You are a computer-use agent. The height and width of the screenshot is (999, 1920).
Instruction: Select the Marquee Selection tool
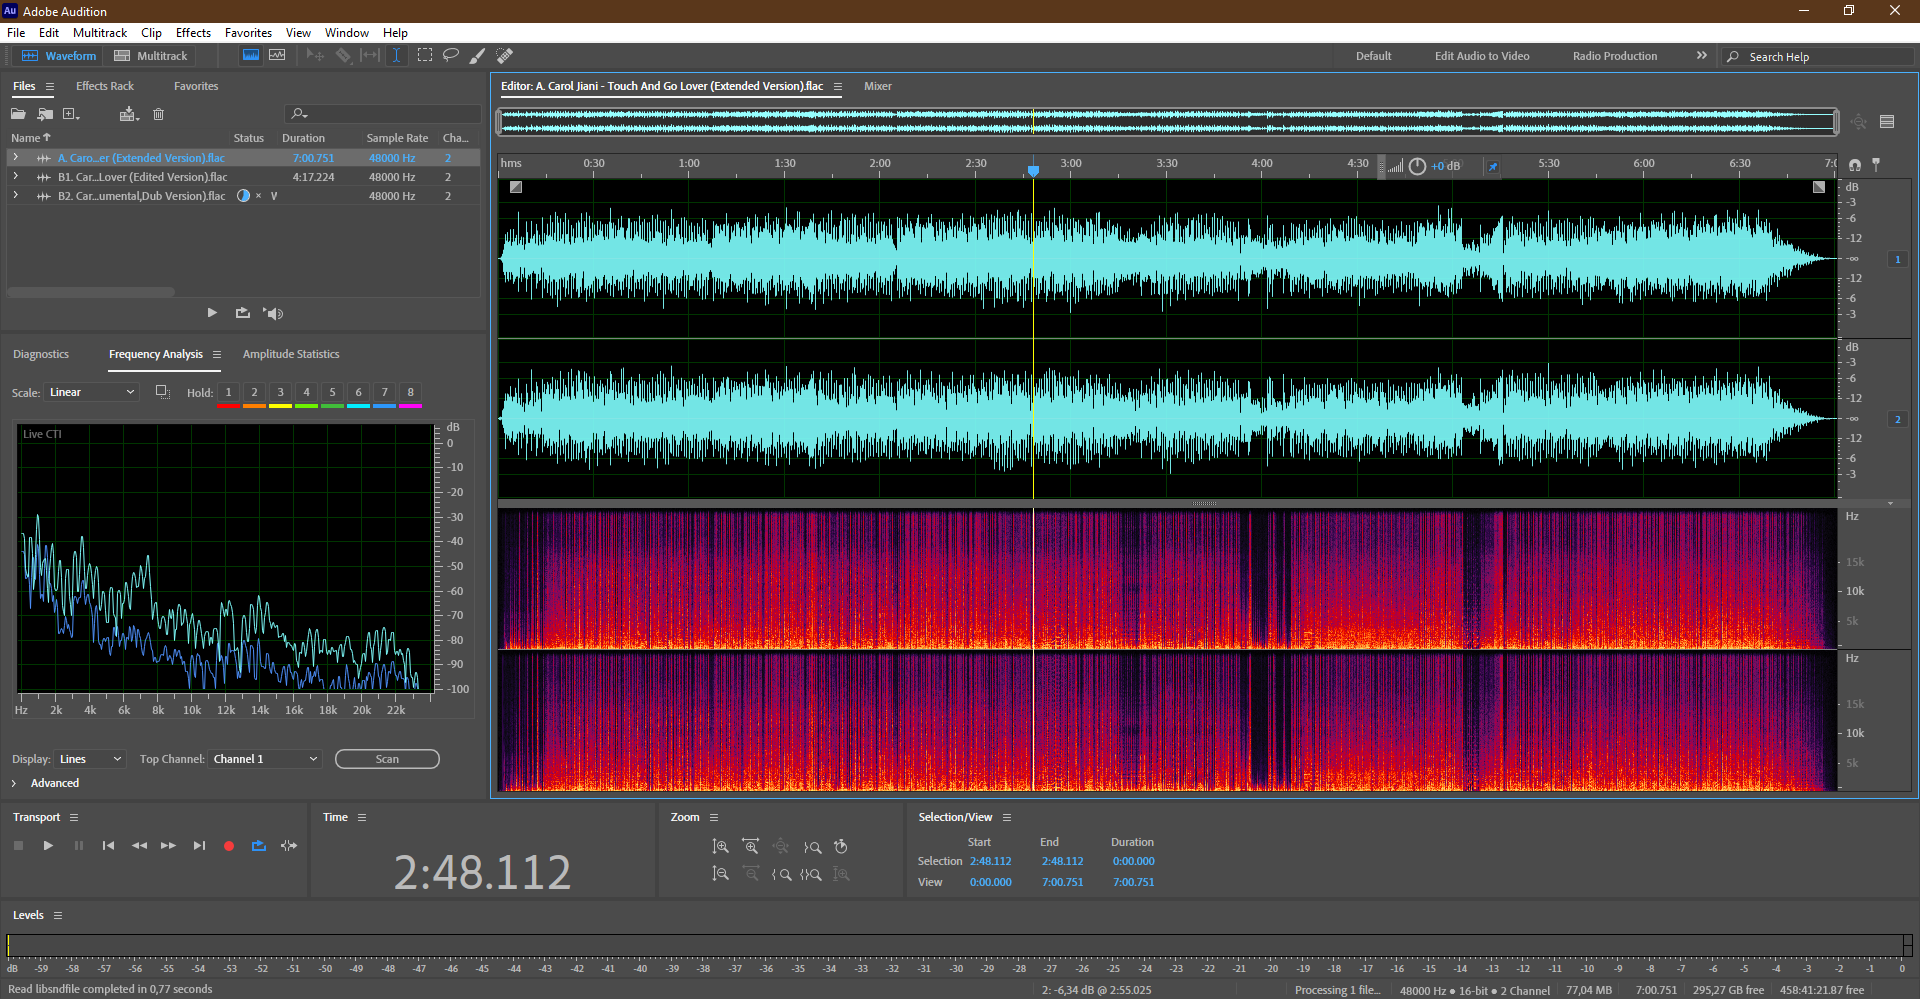425,56
